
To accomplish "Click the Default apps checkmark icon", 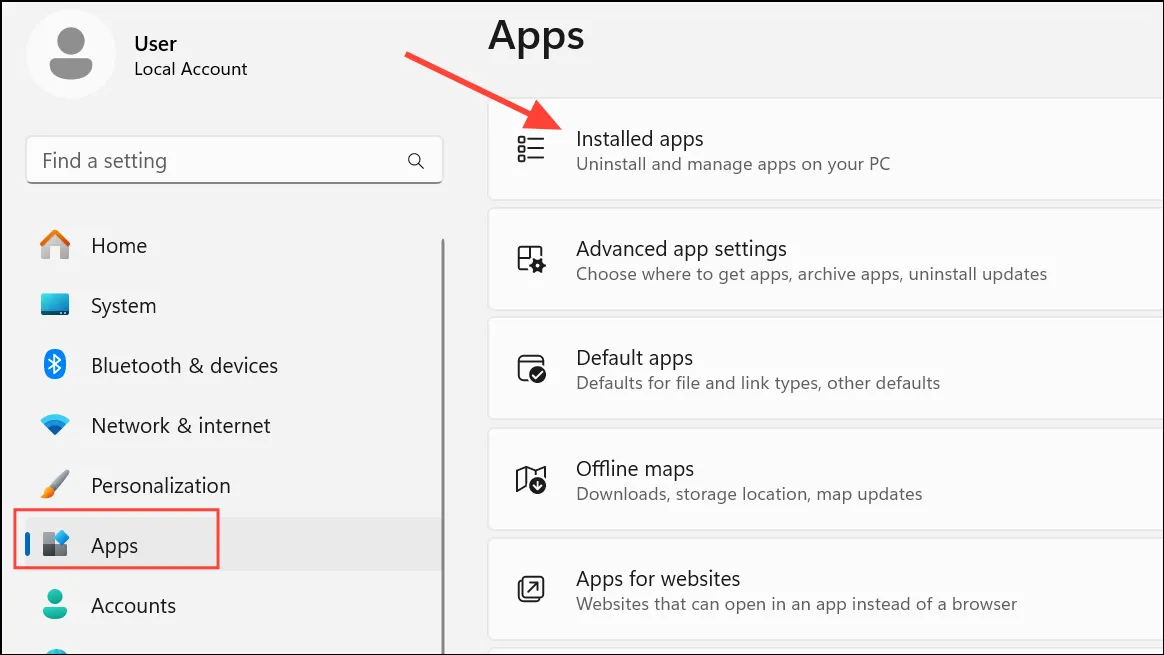I will [x=531, y=368].
